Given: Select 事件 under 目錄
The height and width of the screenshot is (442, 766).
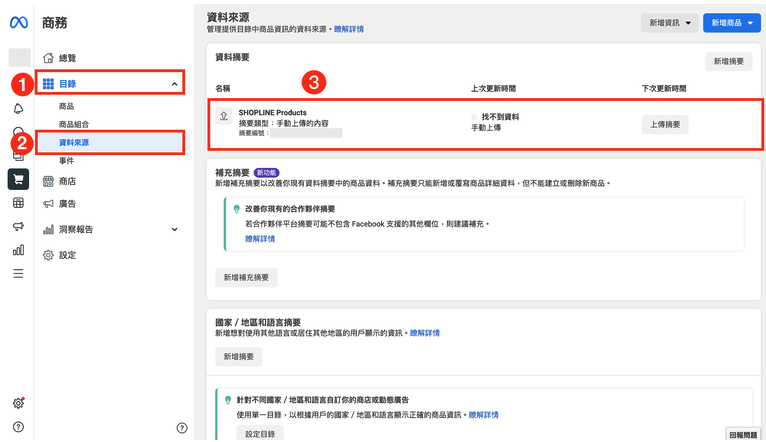Looking at the screenshot, I should pos(66,160).
